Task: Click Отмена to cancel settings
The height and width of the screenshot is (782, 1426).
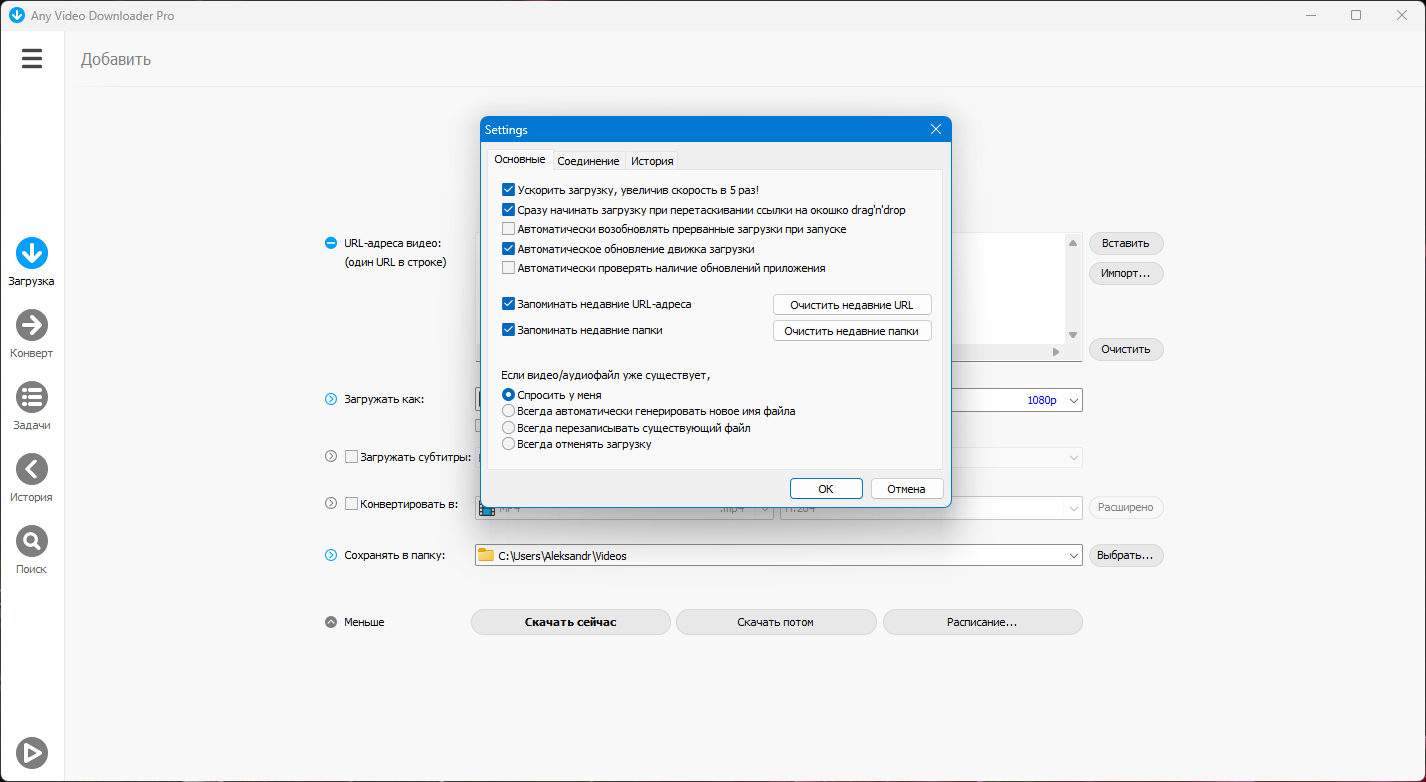Action: (x=906, y=489)
